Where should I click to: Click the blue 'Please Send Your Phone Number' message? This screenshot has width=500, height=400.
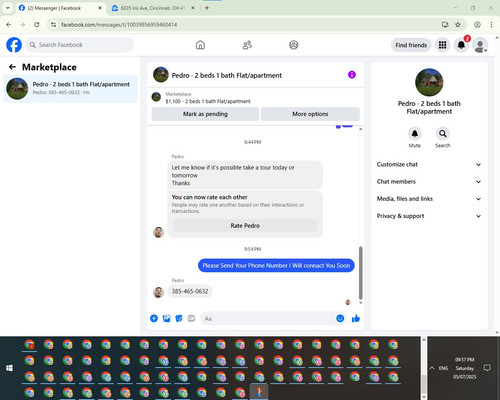[276, 266]
